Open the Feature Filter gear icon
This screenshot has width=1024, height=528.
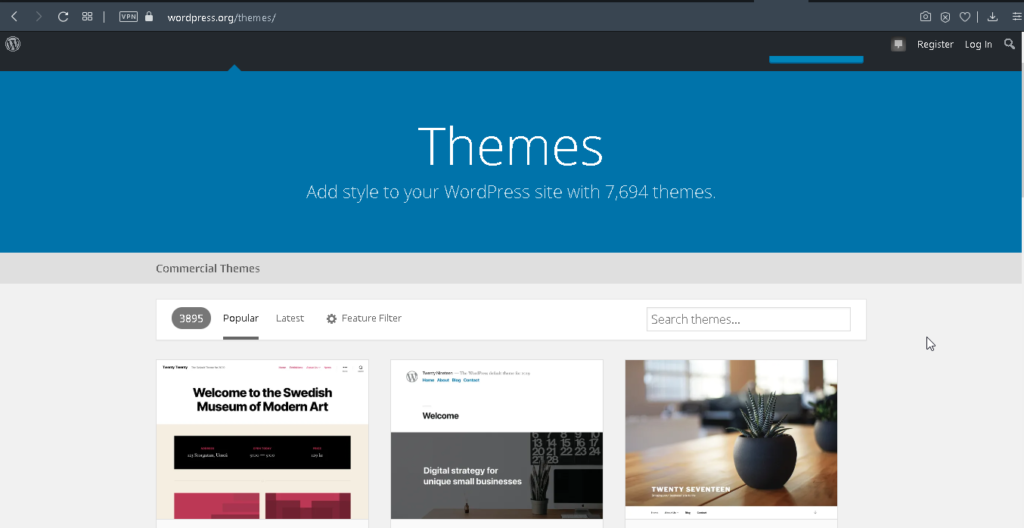tap(332, 319)
